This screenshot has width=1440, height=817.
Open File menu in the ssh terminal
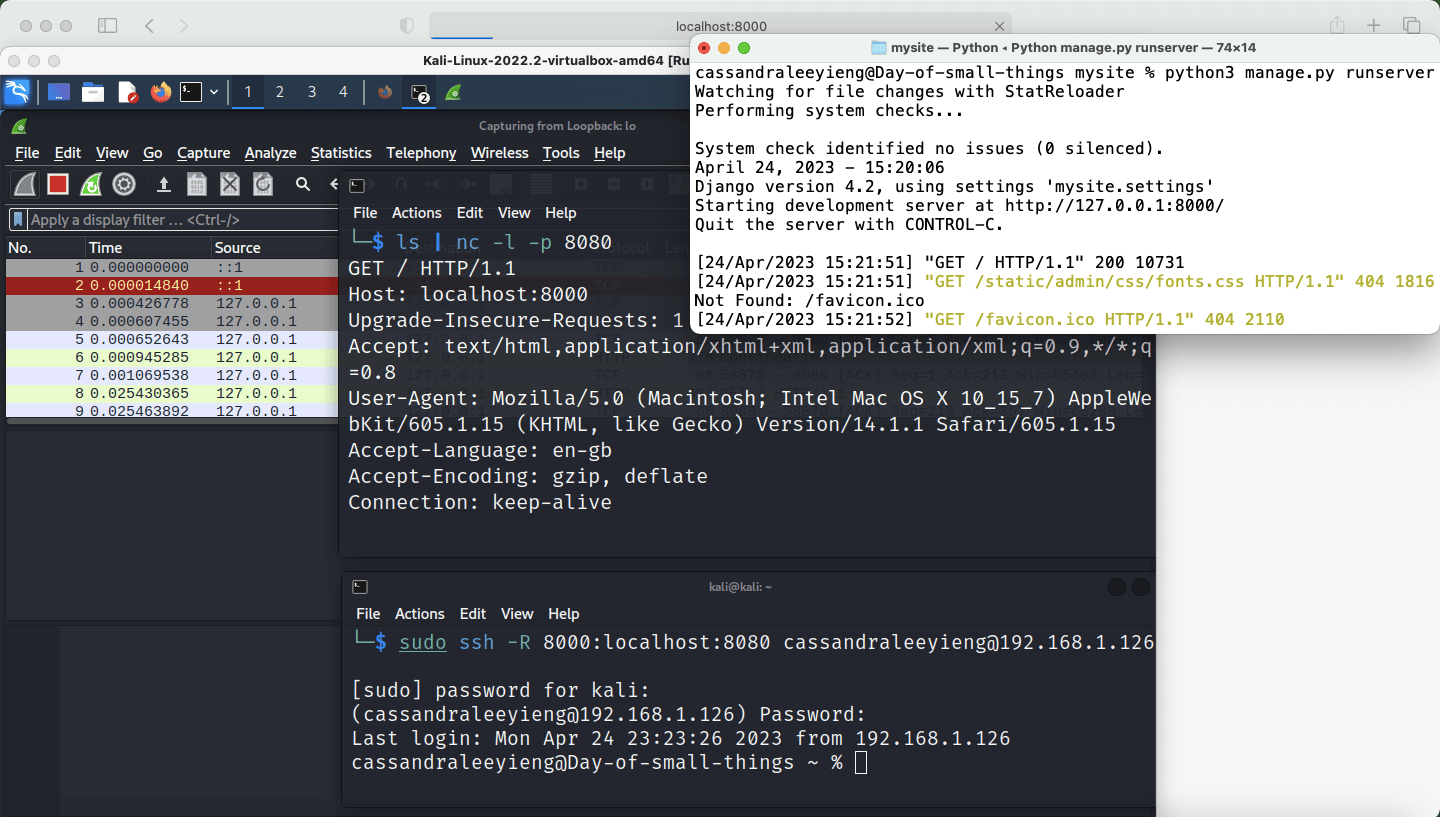pyautogui.click(x=368, y=614)
